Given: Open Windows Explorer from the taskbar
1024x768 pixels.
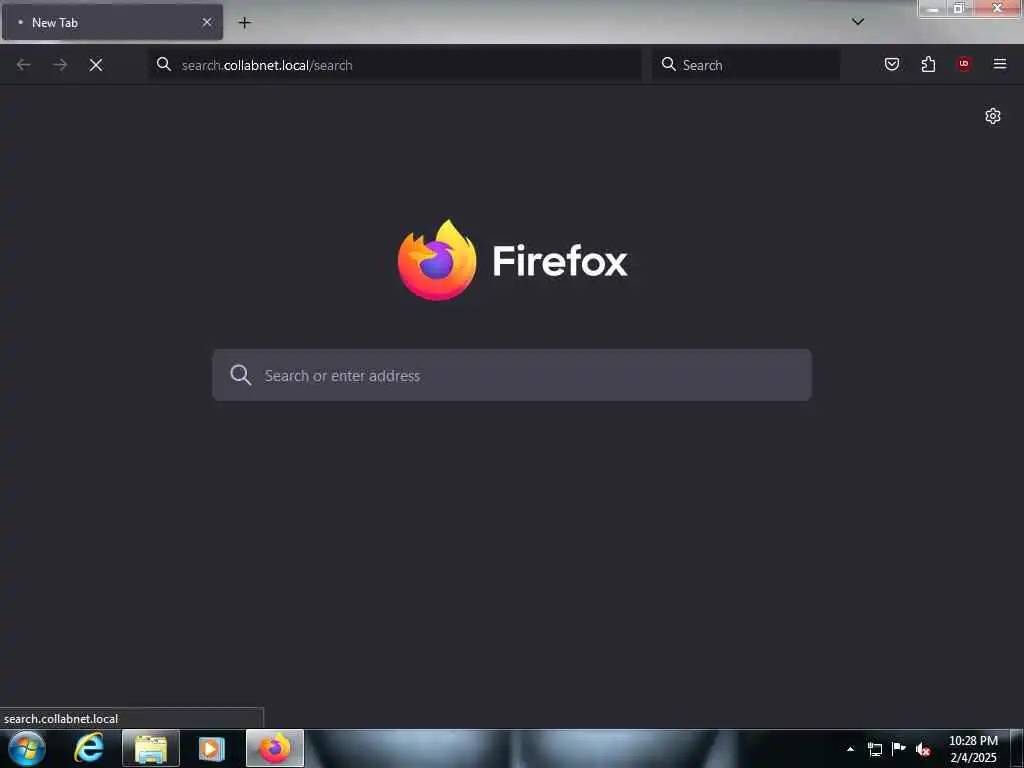Looking at the screenshot, I should (151, 748).
